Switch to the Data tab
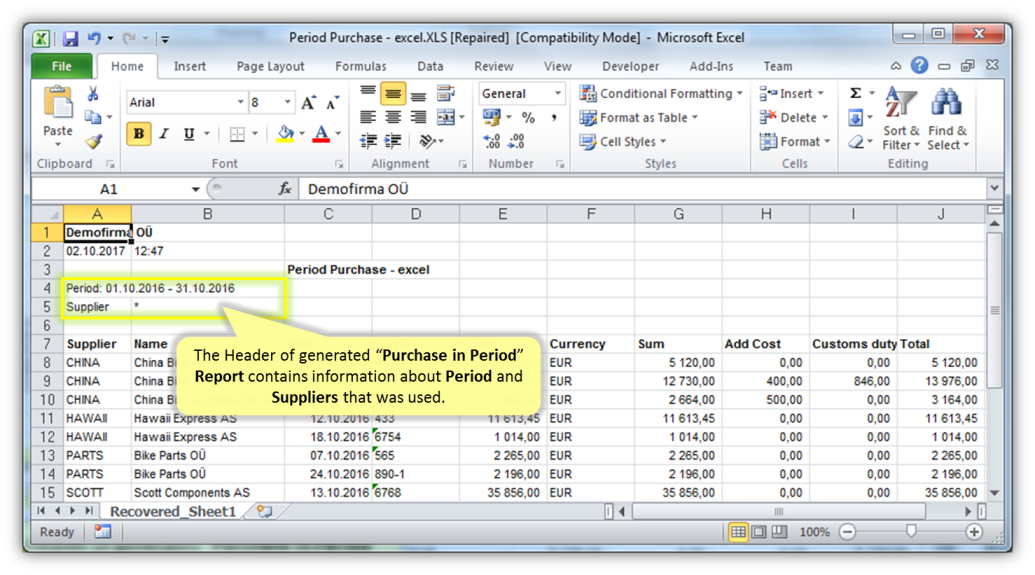This screenshot has height=575, width=1035. 430,66
